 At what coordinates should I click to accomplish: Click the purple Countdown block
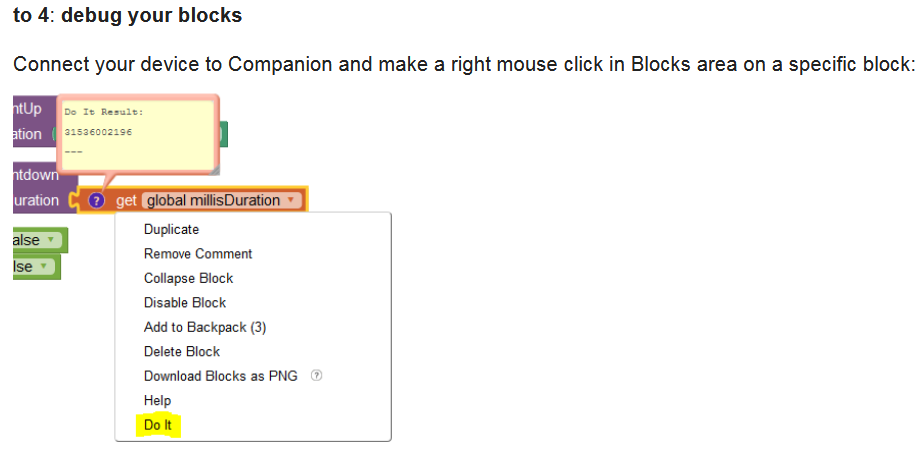coord(36,188)
